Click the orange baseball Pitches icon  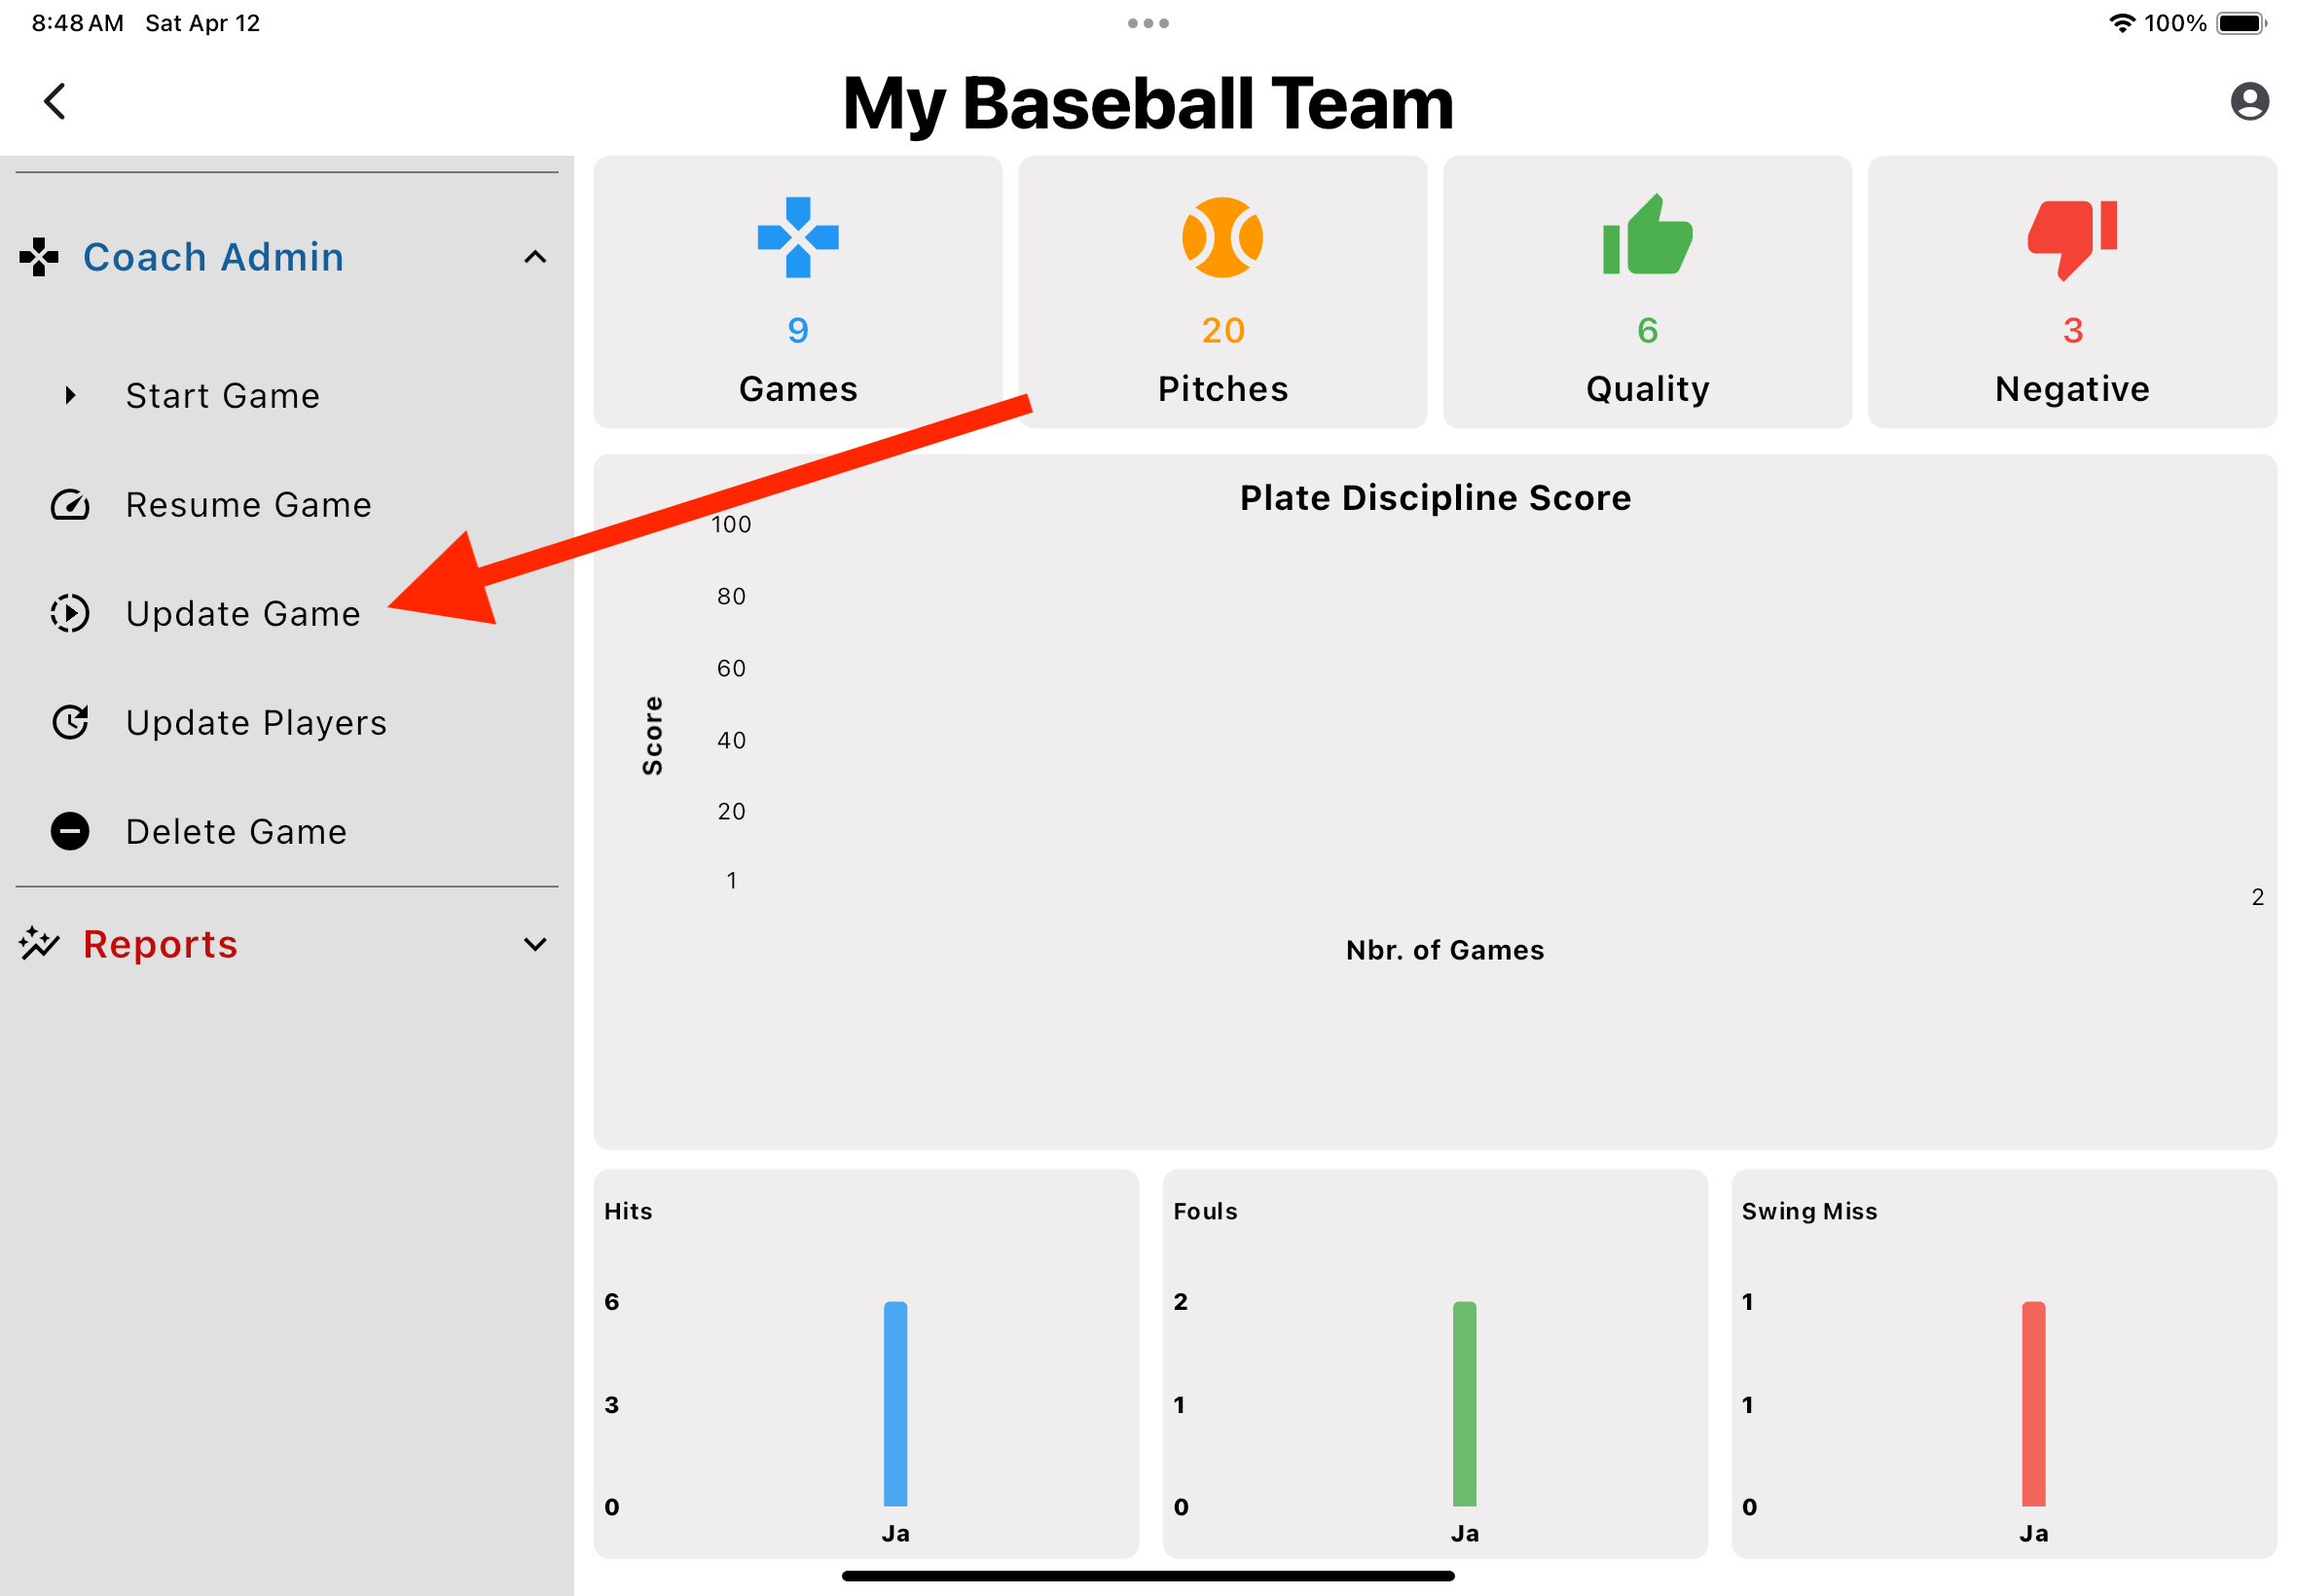1223,238
